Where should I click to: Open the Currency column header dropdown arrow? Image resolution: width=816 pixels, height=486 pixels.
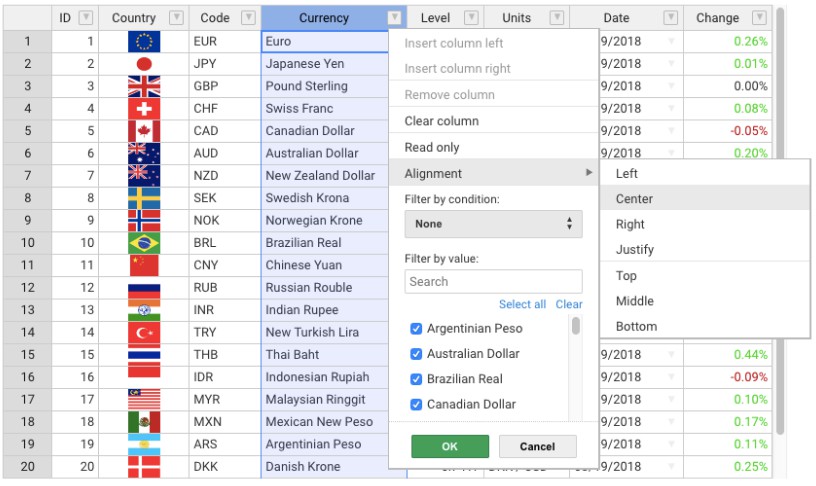pyautogui.click(x=395, y=18)
